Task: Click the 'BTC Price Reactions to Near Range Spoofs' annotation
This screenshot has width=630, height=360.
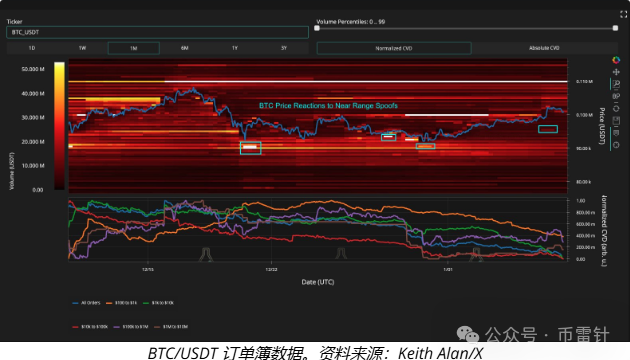Action: click(328, 106)
